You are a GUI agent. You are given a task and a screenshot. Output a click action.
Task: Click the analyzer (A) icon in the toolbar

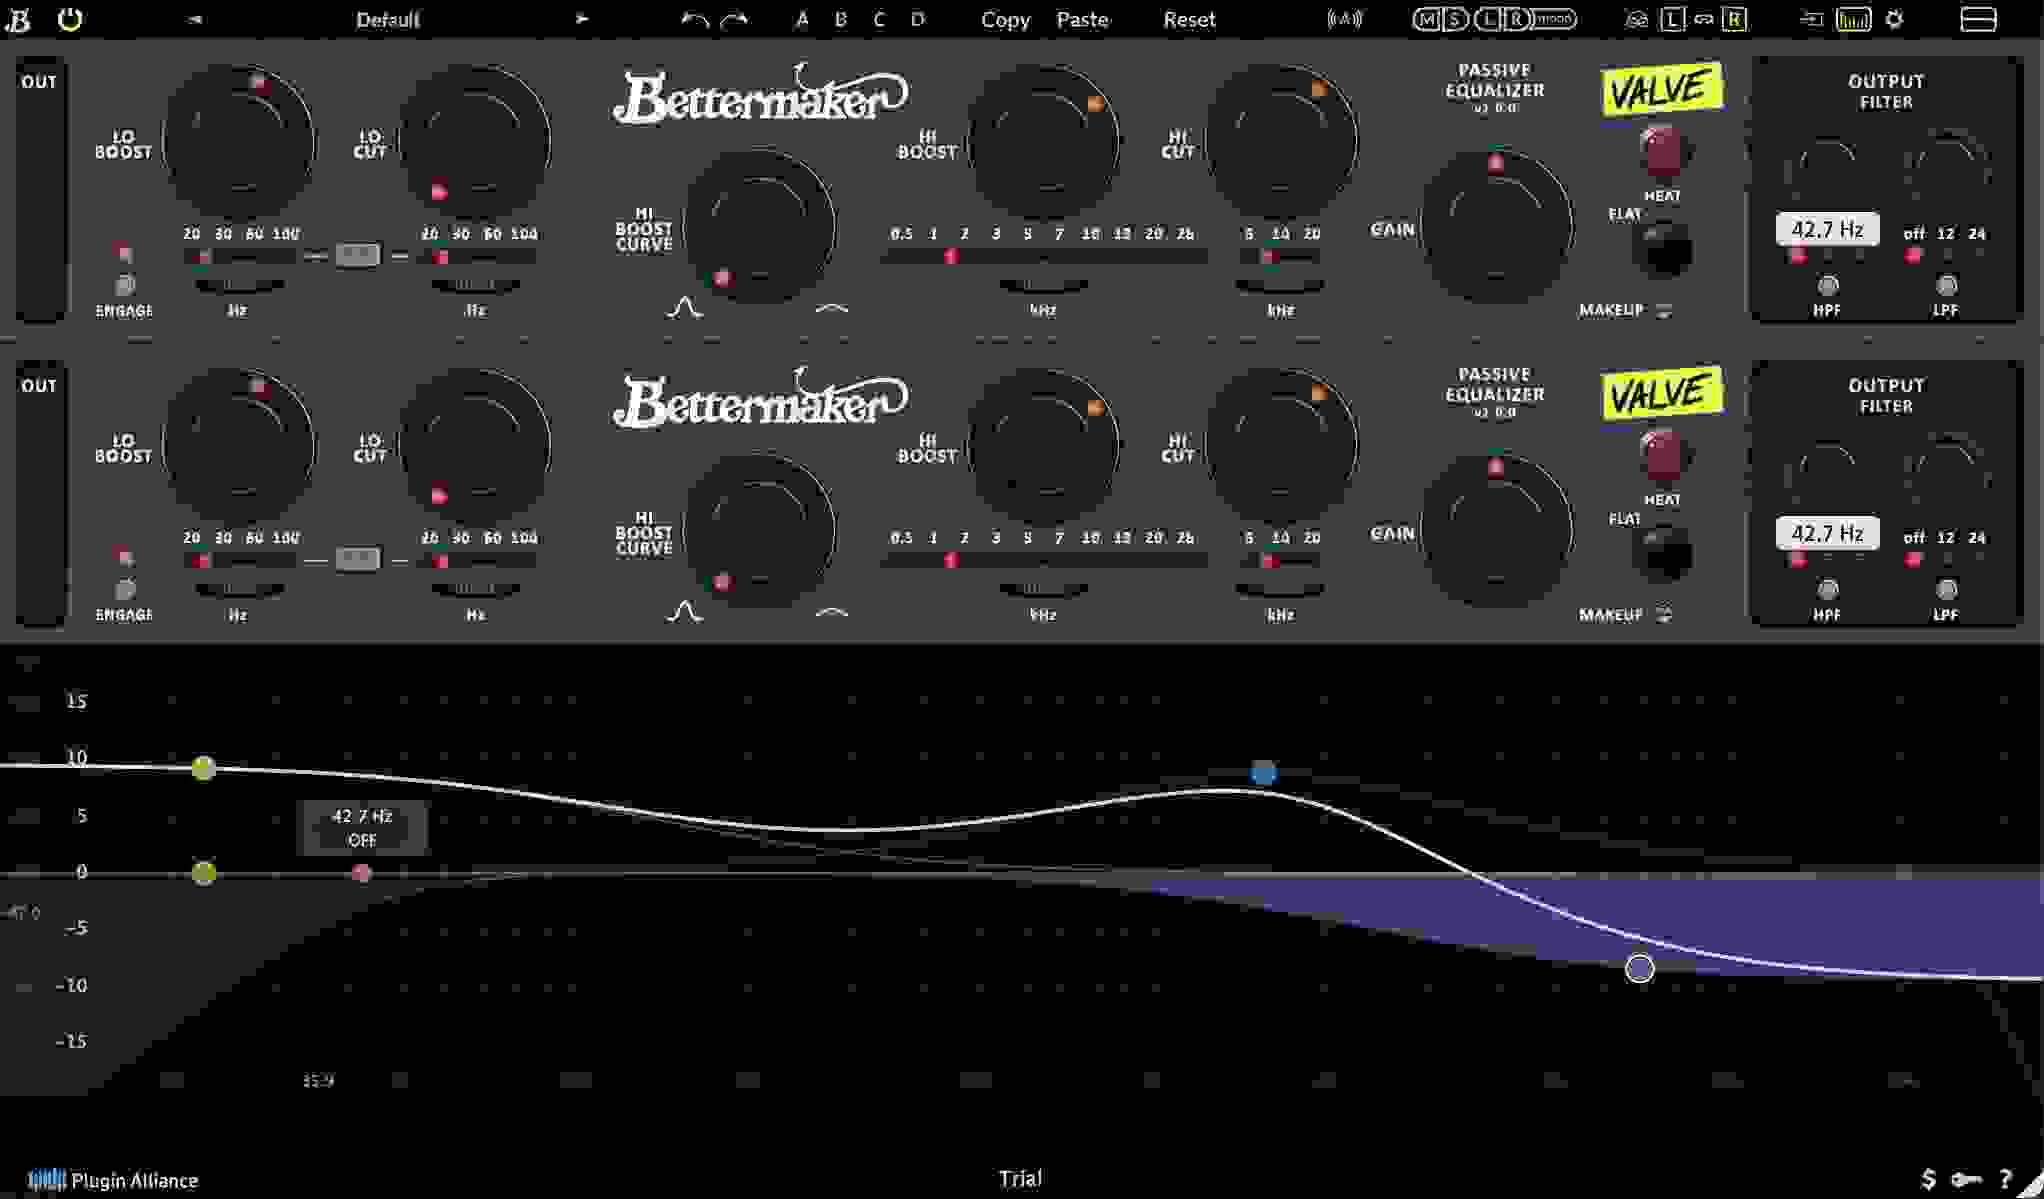(1345, 18)
